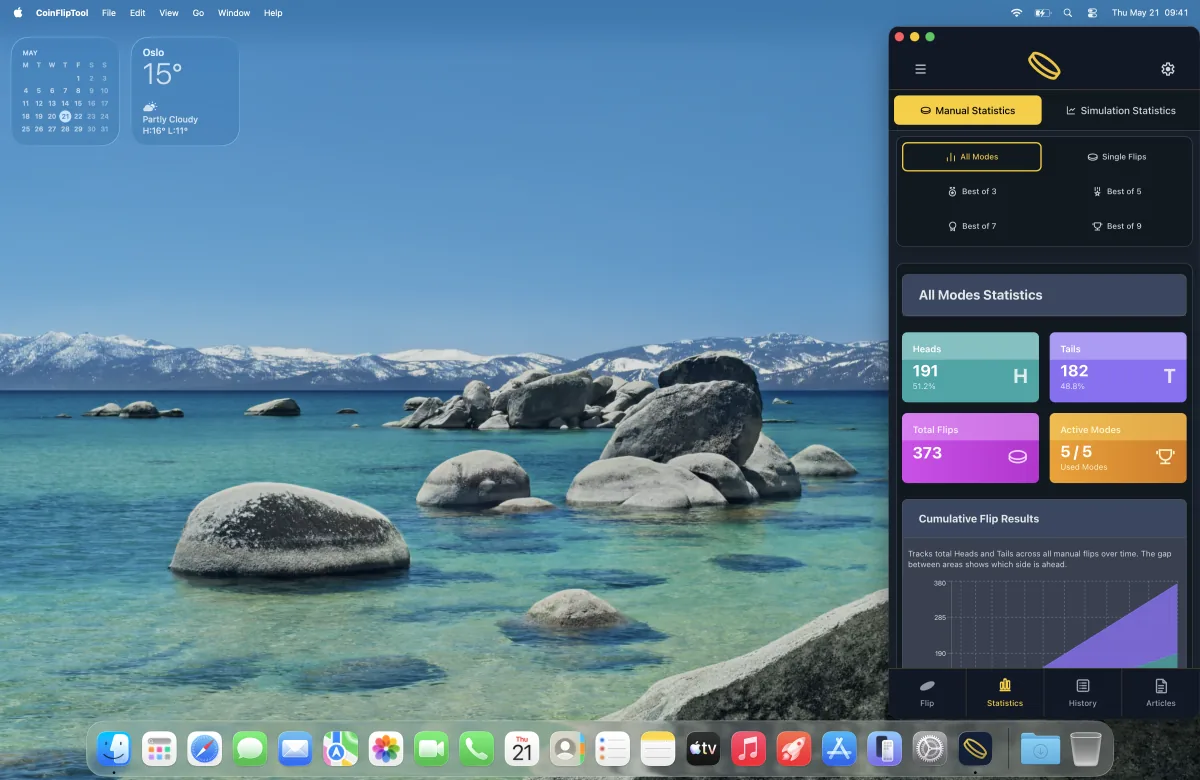Click the H icon on Heads card
The image size is (1200, 780).
pos(1020,377)
